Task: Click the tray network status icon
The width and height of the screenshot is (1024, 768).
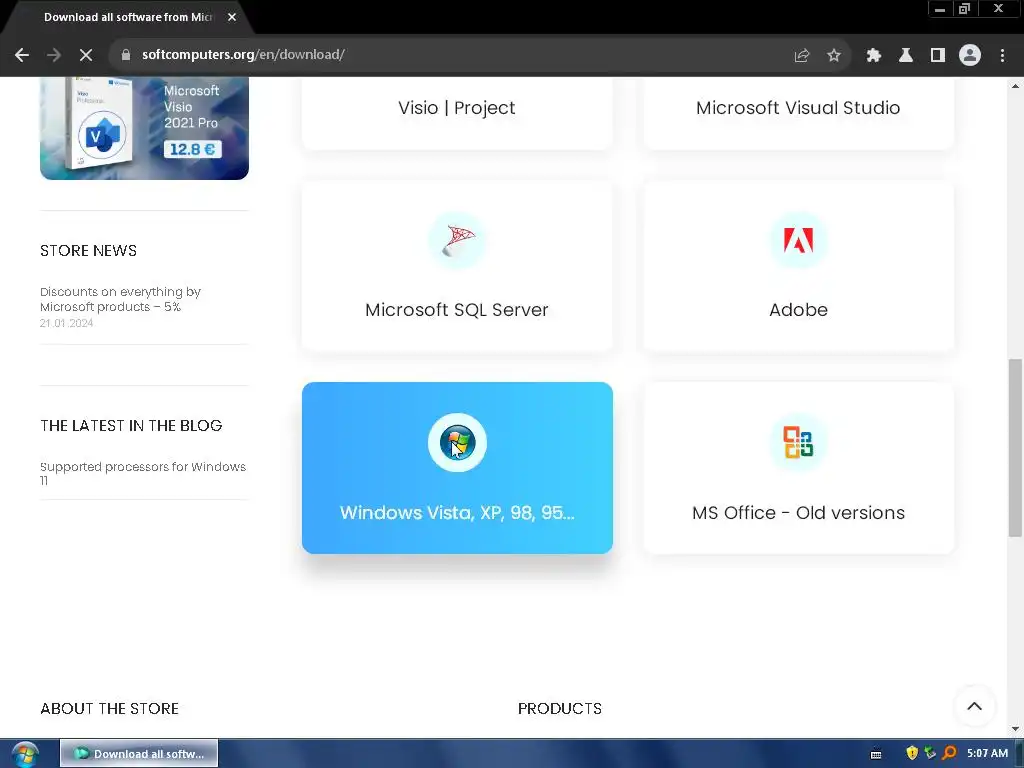Action: tap(930, 753)
